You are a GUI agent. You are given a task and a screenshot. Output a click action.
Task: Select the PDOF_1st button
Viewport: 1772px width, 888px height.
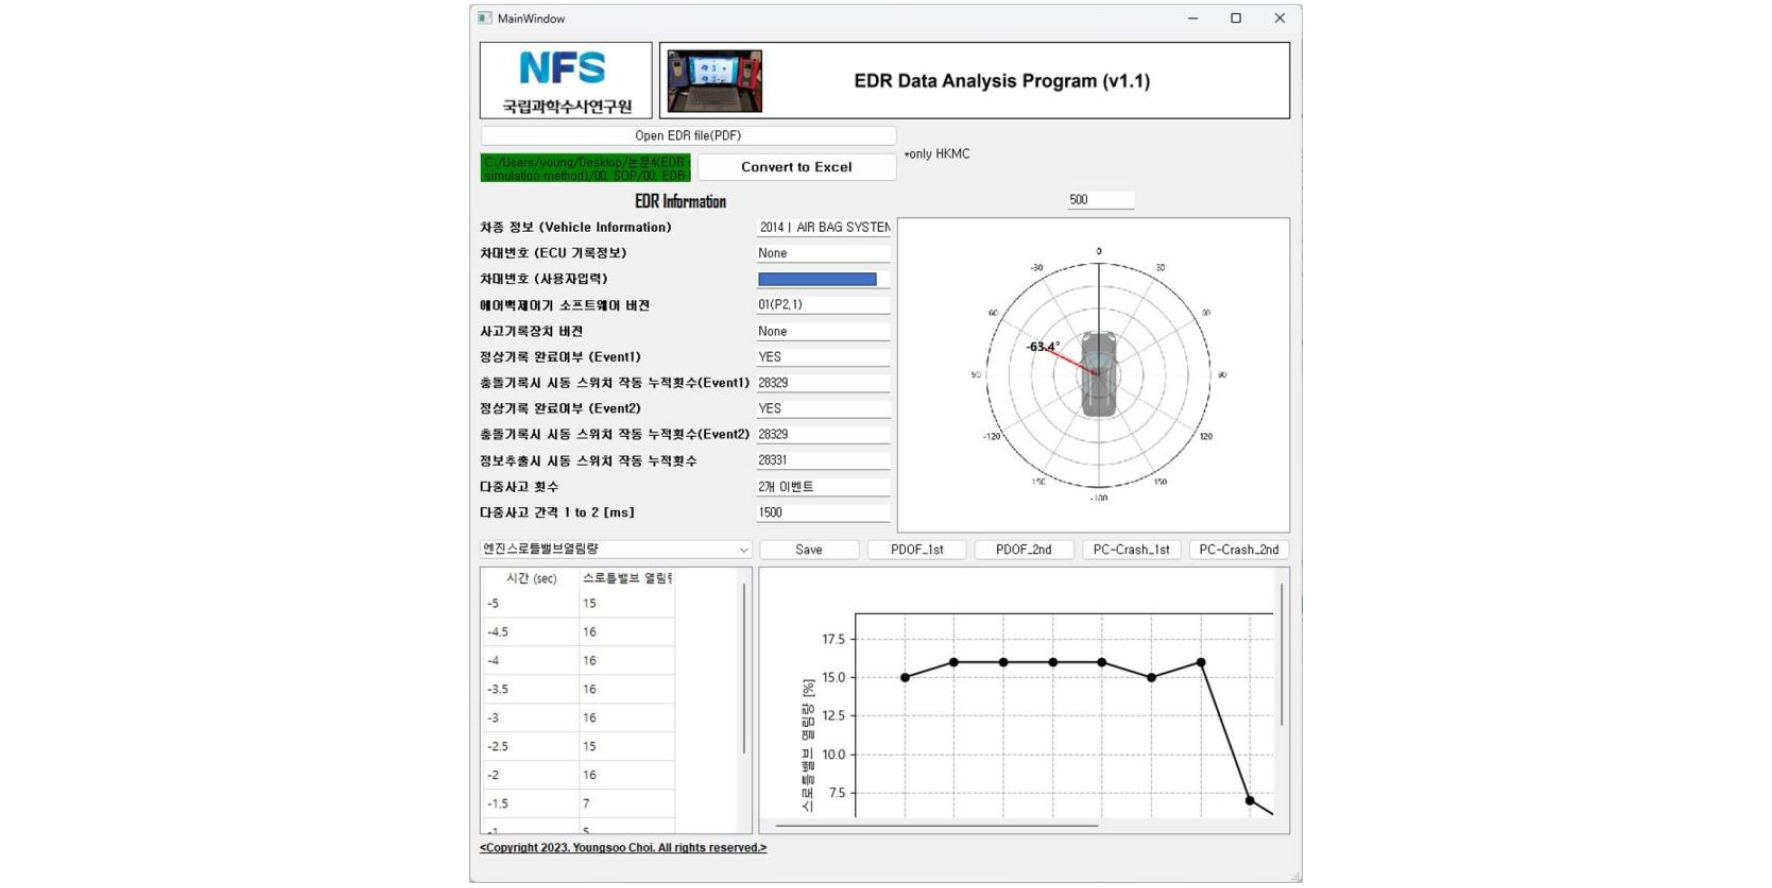(x=917, y=549)
